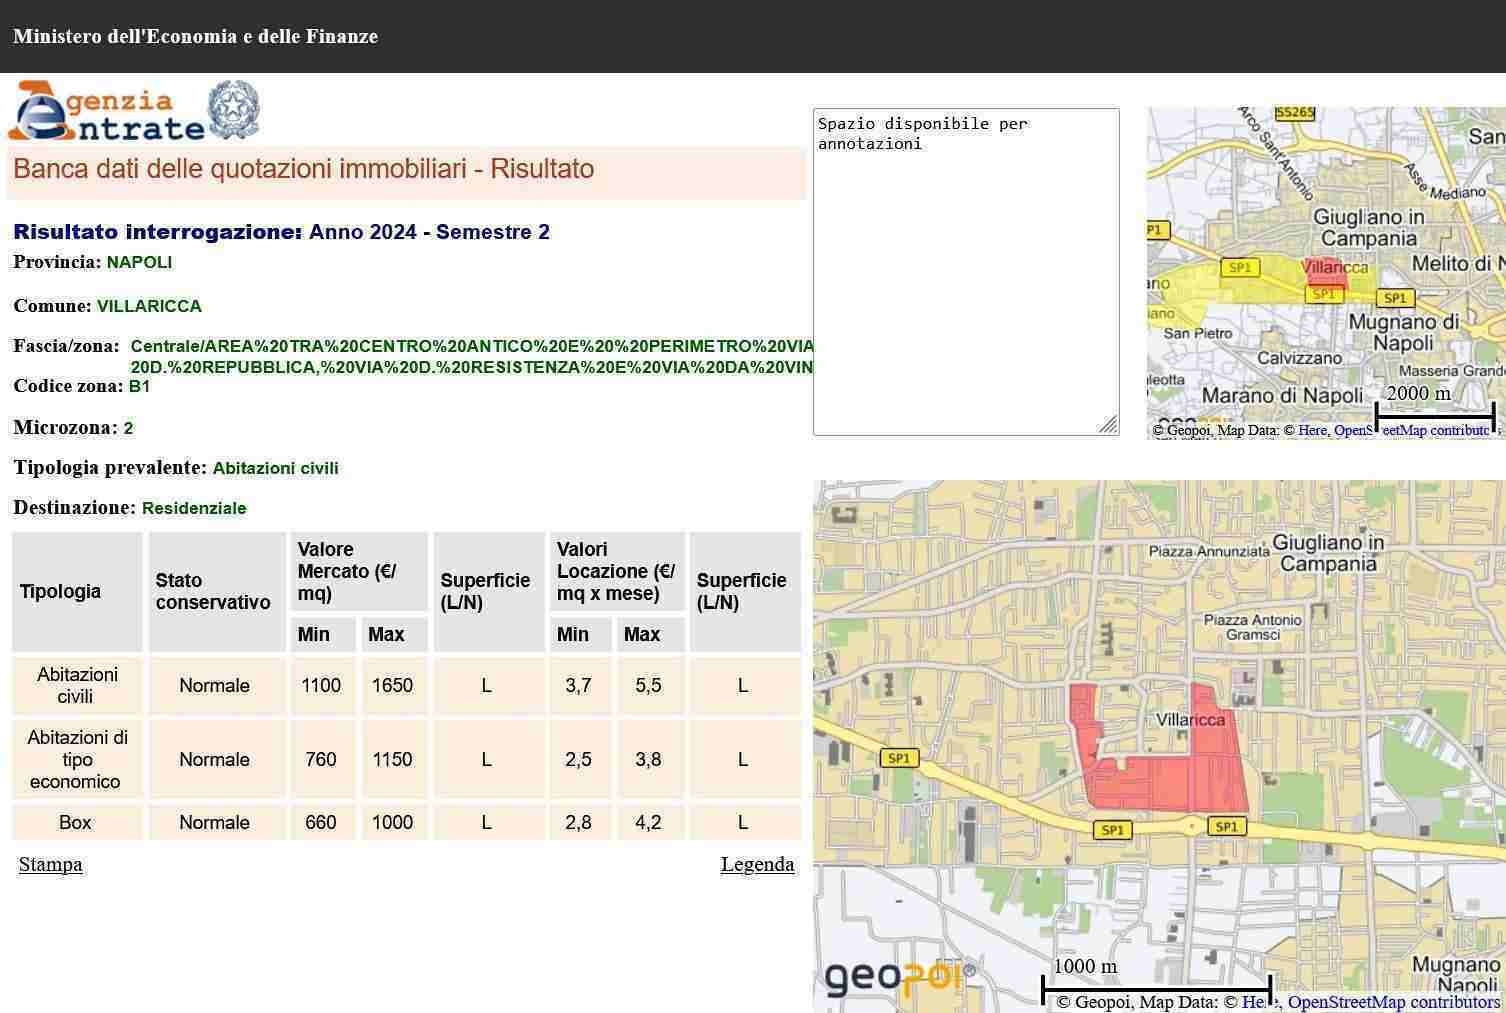This screenshot has width=1506, height=1013.
Task: Click the Agenzia Entrate logo
Action: coord(105,112)
